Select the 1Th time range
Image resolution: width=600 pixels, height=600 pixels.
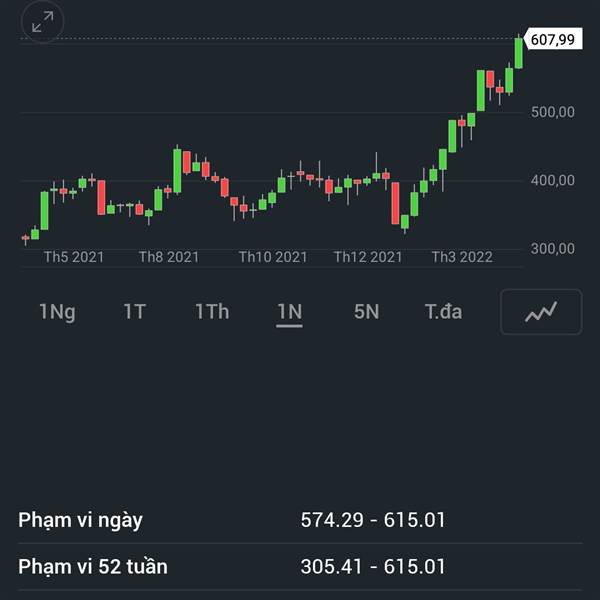212,312
